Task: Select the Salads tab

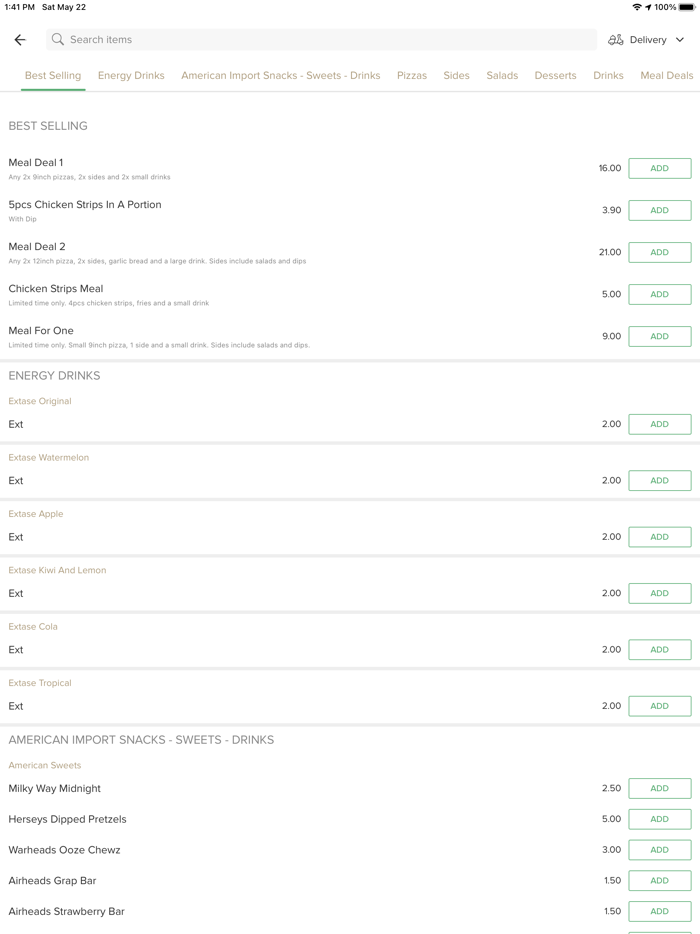Action: [x=502, y=76]
